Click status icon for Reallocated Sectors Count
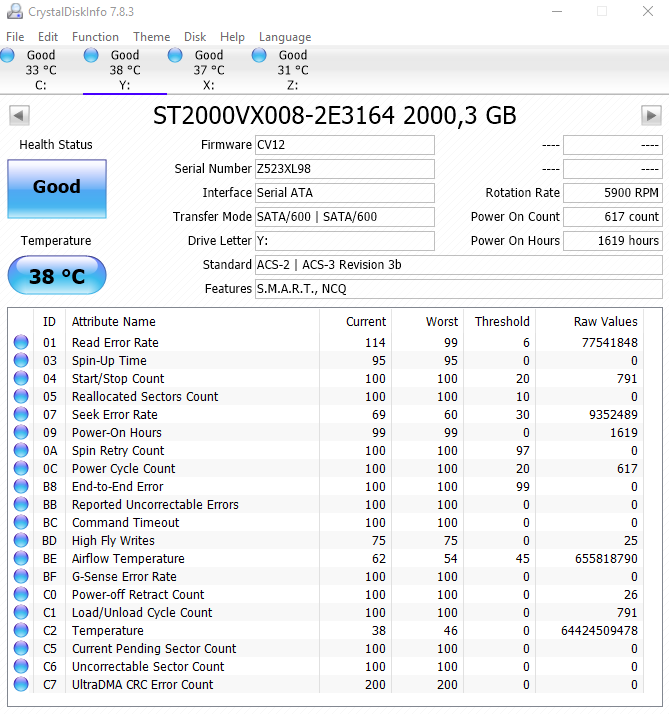The width and height of the screenshot is (669, 714). point(21,396)
